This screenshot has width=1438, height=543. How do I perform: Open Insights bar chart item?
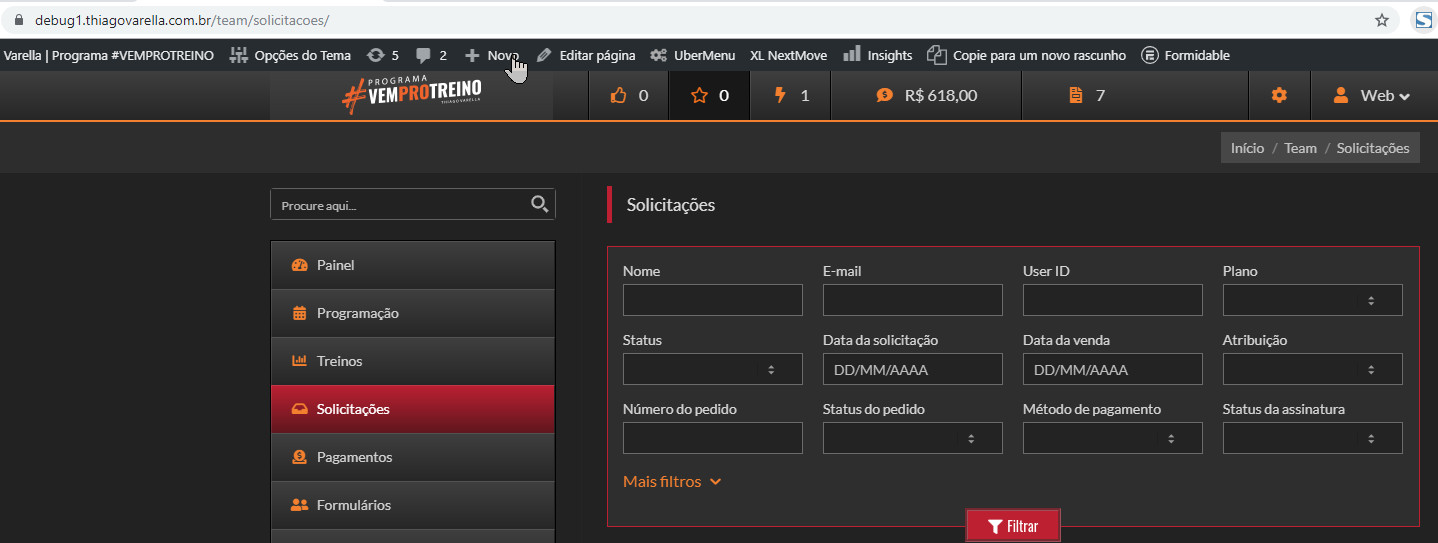tap(878, 55)
